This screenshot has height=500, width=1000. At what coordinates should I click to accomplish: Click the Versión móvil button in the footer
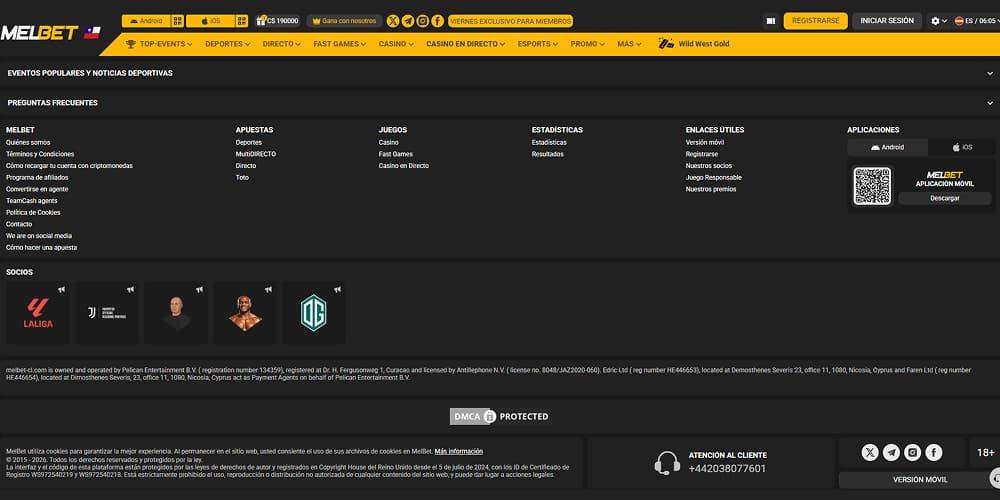point(920,480)
